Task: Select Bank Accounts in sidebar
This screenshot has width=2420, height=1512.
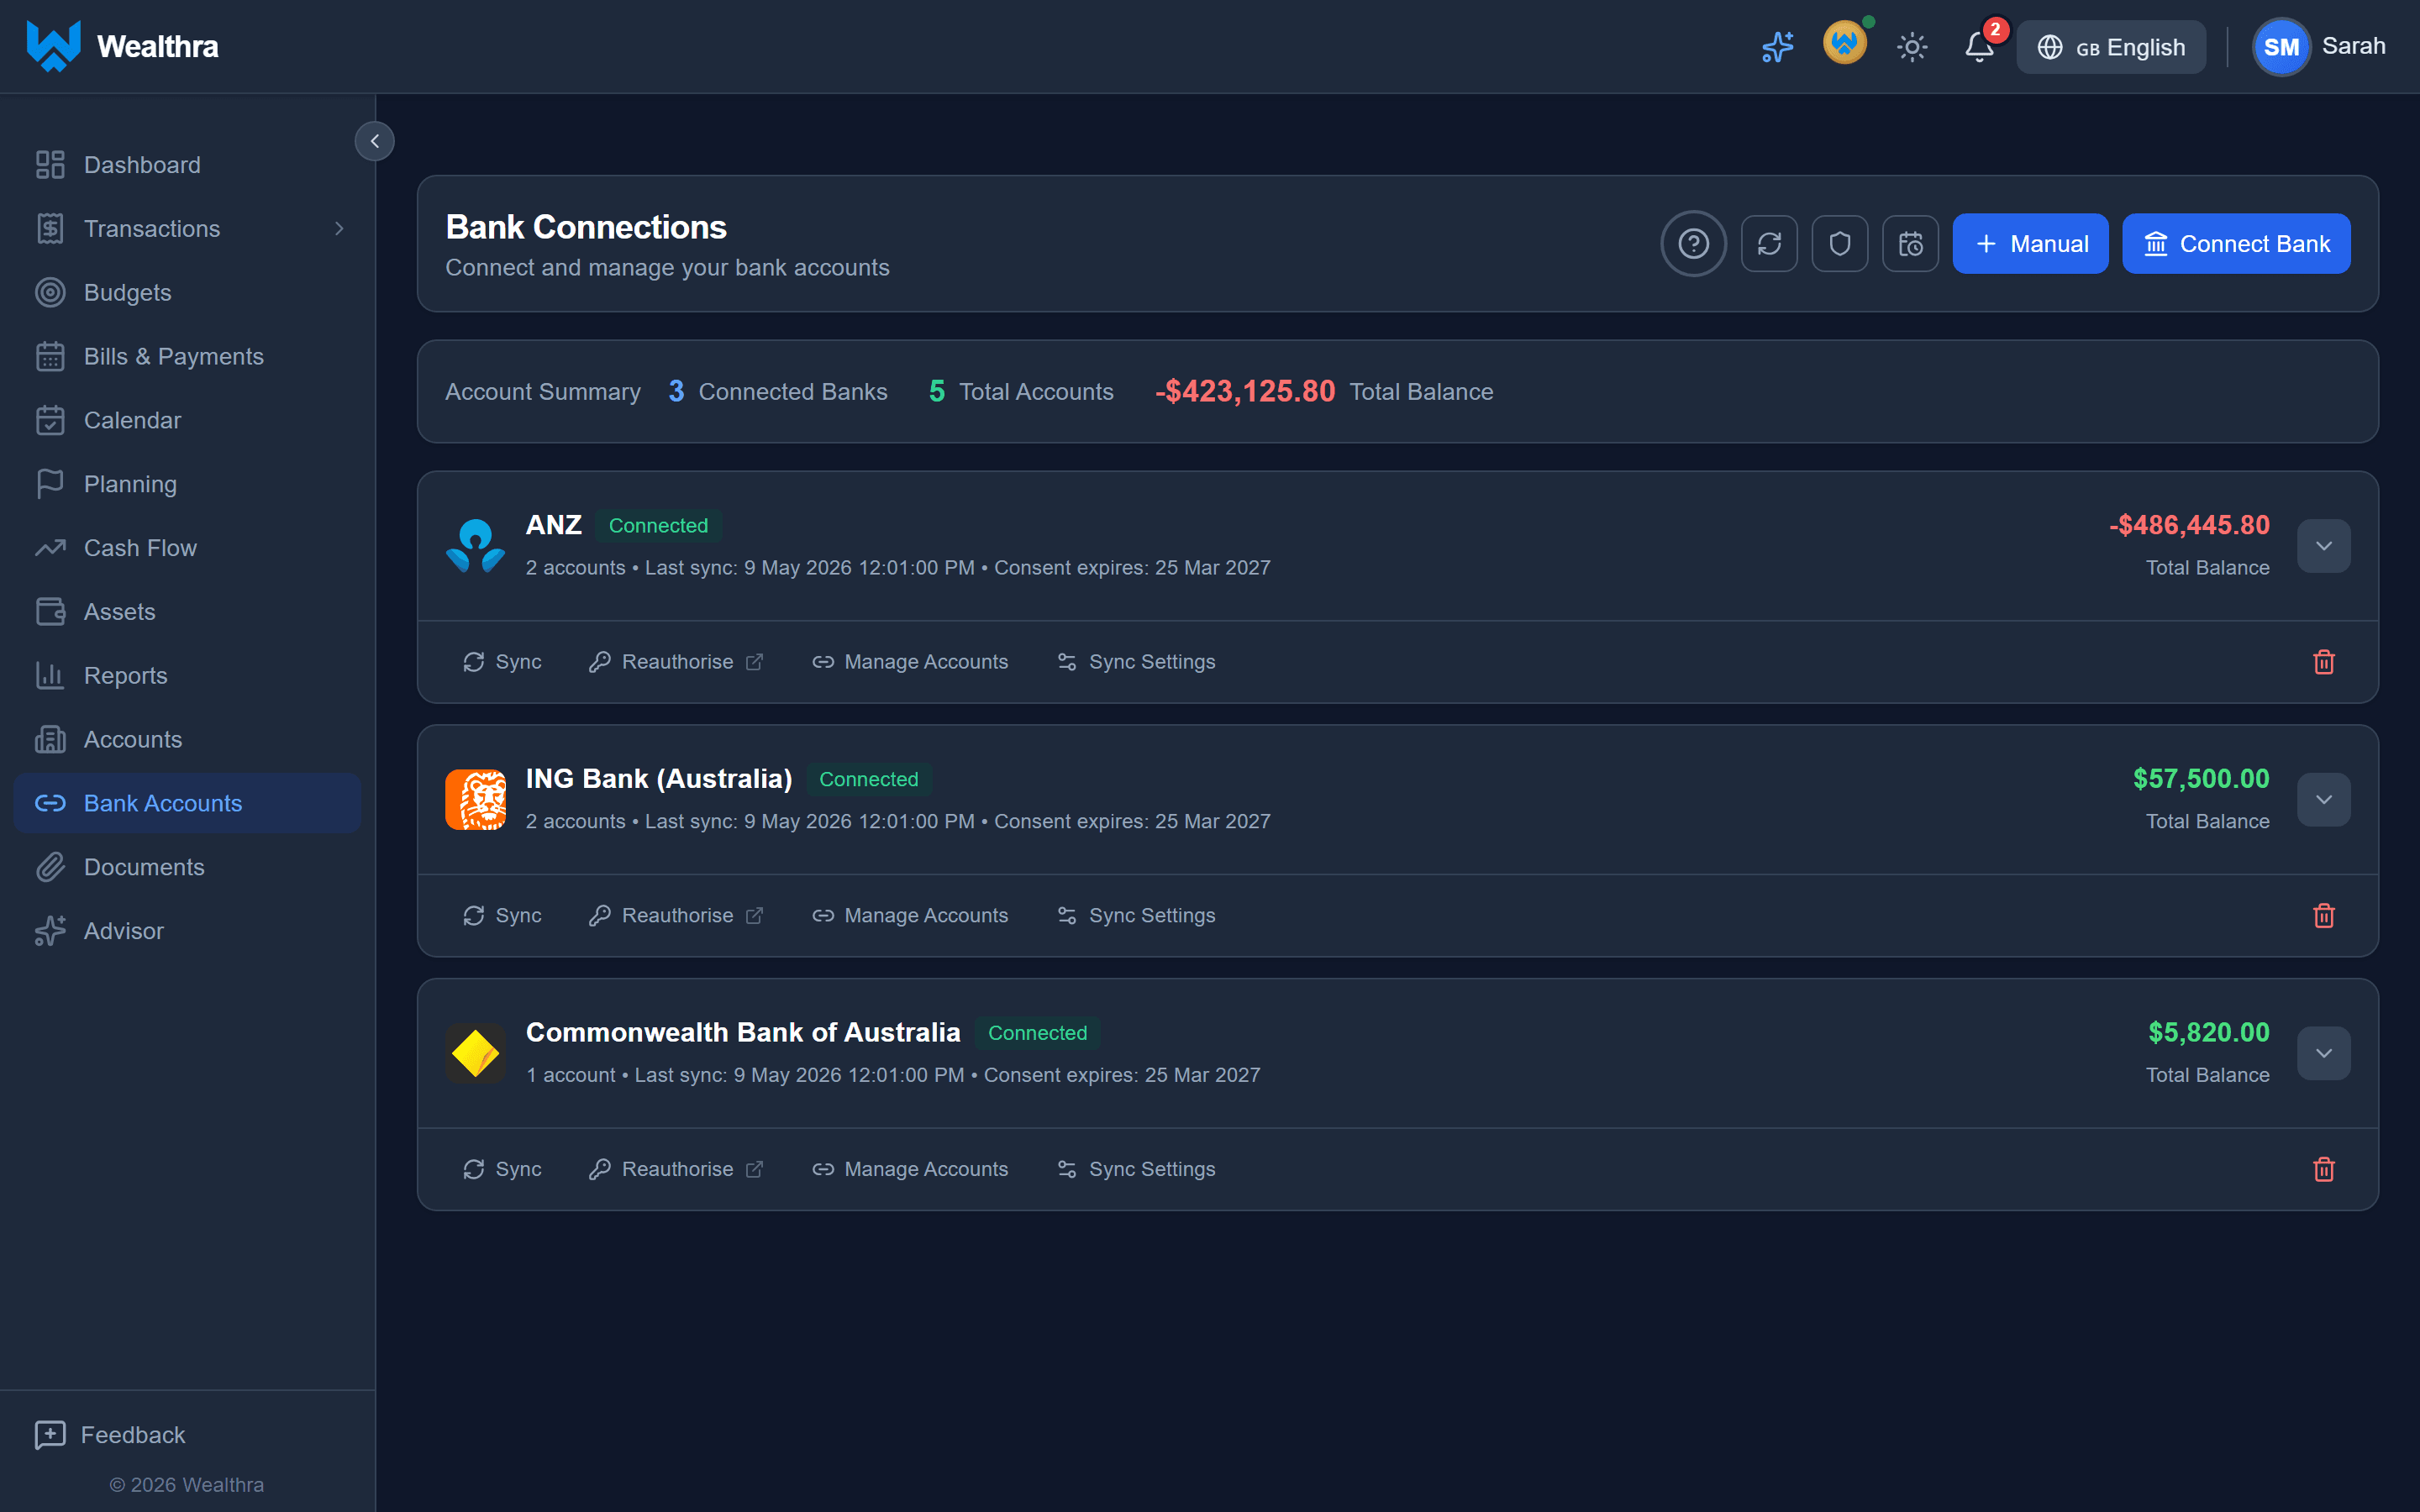Action: tap(187, 804)
